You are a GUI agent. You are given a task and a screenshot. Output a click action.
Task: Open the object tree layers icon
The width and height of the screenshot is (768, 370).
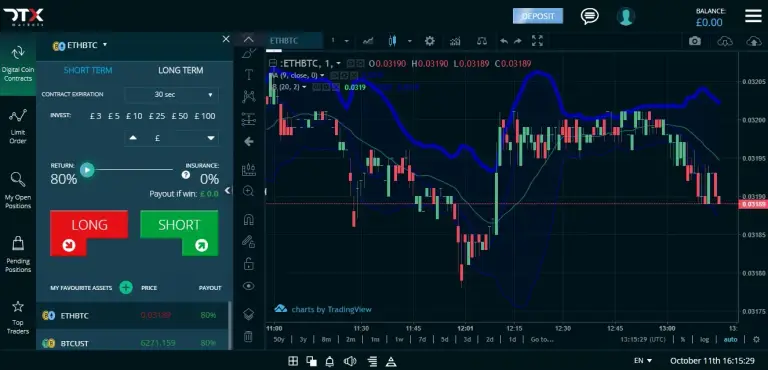[249, 314]
